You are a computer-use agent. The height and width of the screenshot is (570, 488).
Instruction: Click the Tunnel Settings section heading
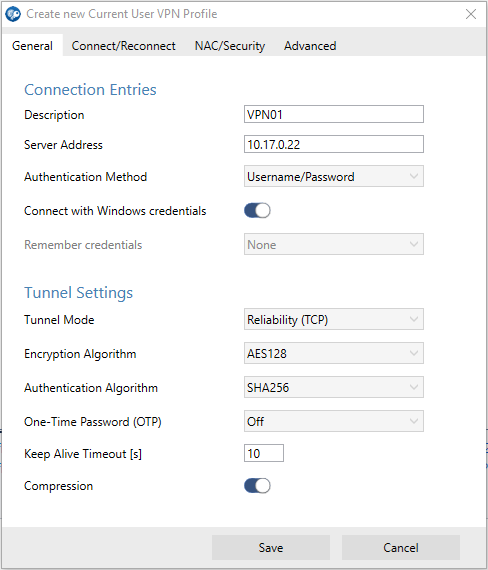tap(79, 293)
